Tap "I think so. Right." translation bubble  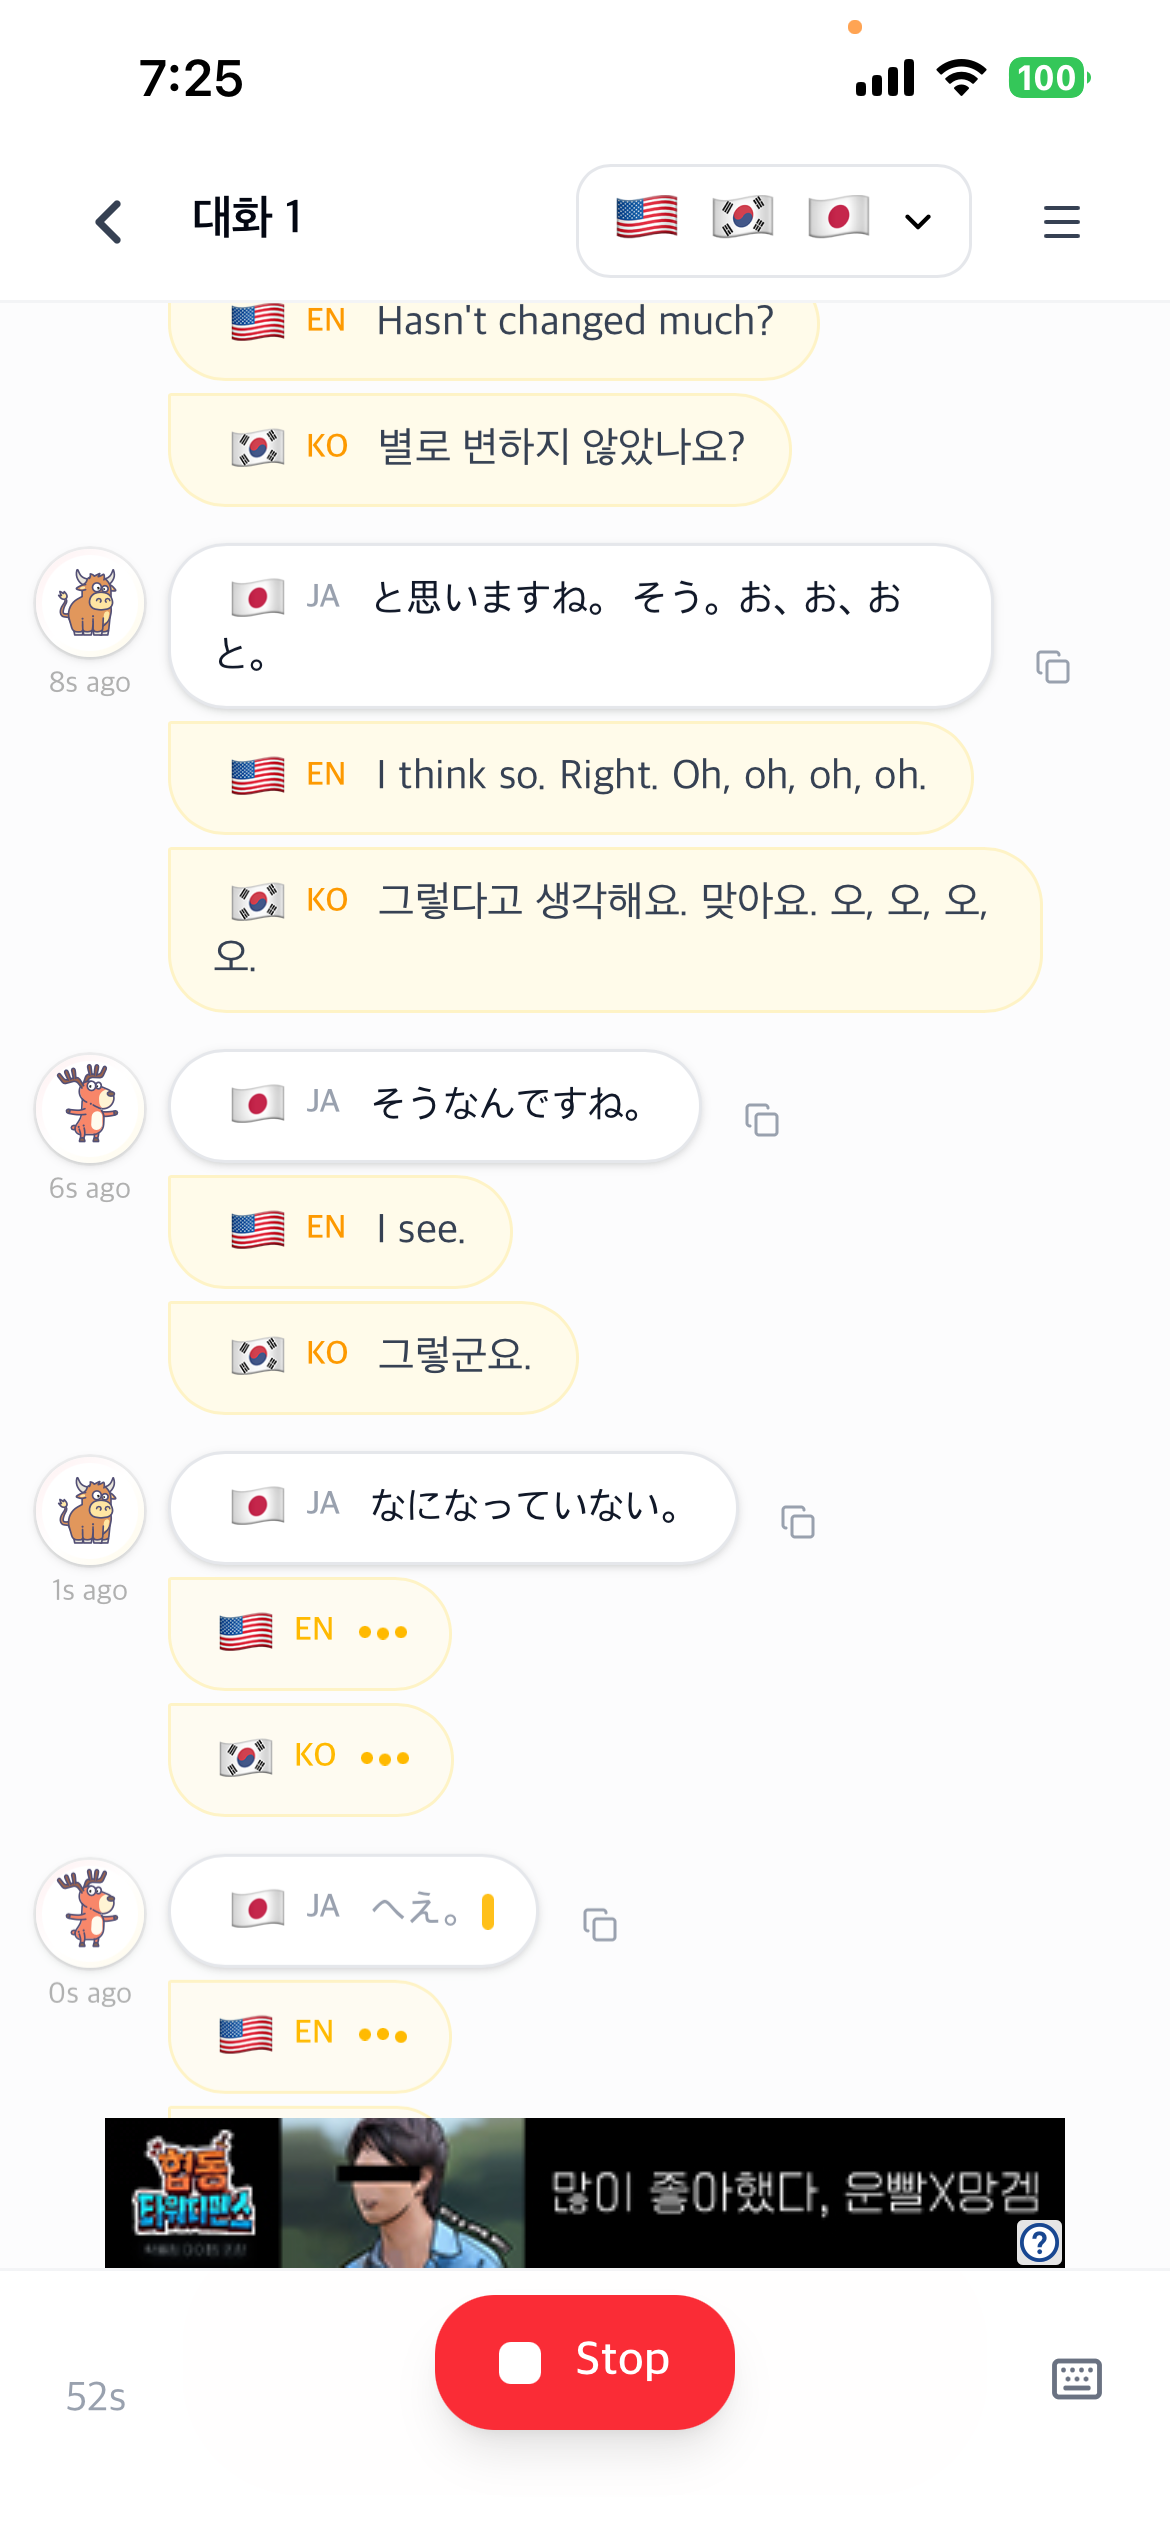pyautogui.click(x=570, y=777)
